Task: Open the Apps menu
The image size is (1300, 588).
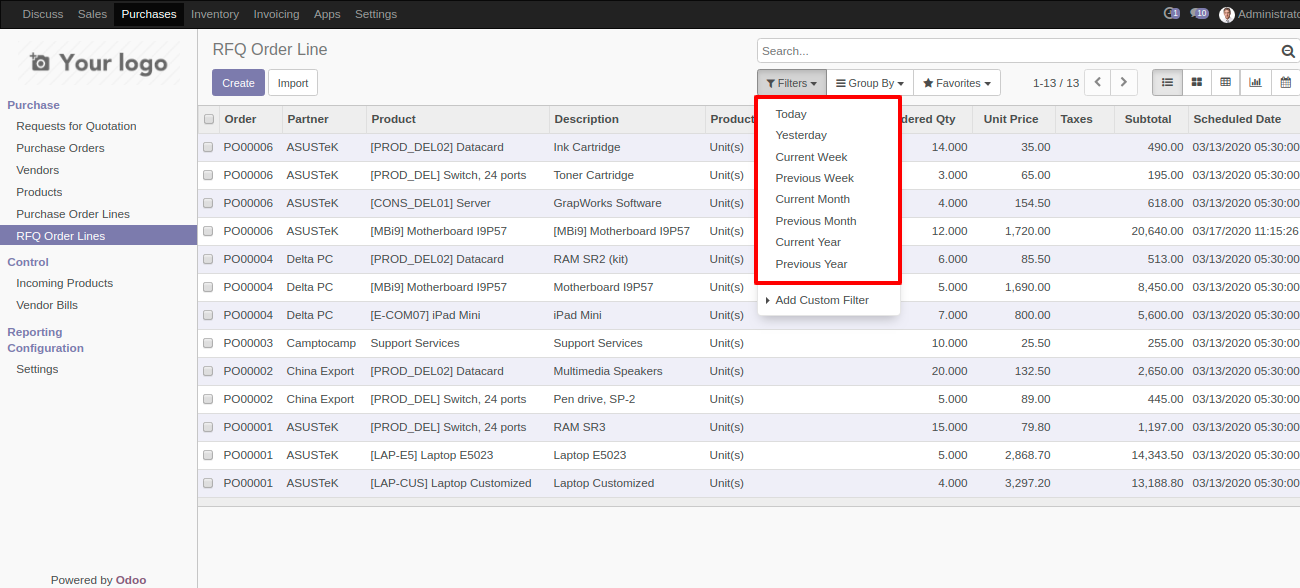Action: [x=327, y=14]
